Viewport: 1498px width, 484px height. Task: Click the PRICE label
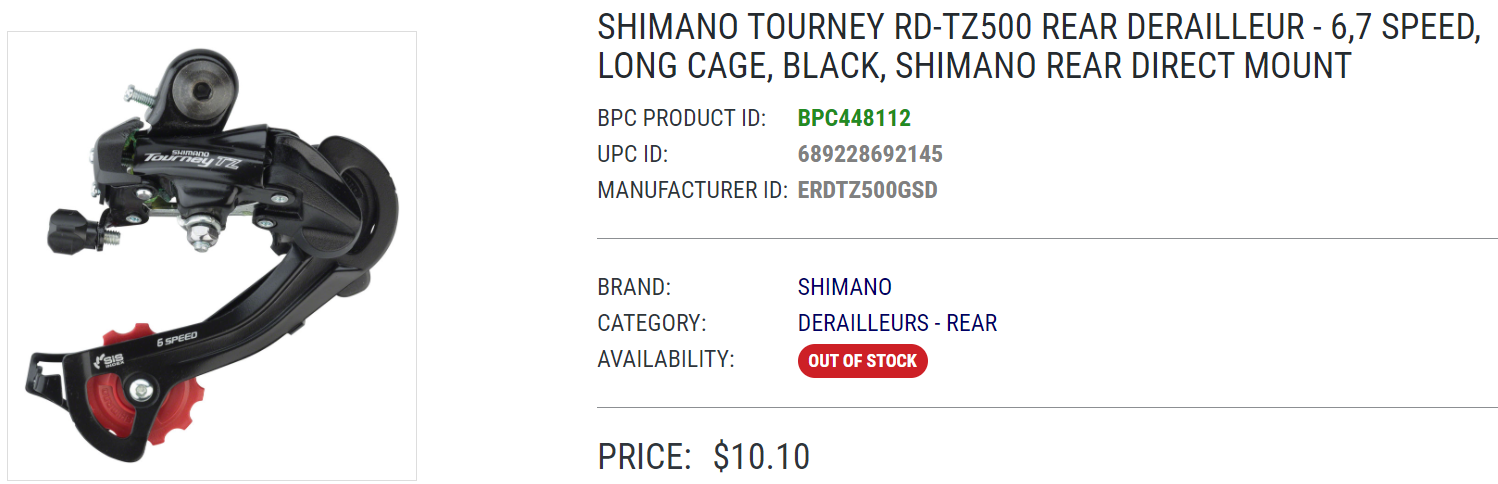644,456
